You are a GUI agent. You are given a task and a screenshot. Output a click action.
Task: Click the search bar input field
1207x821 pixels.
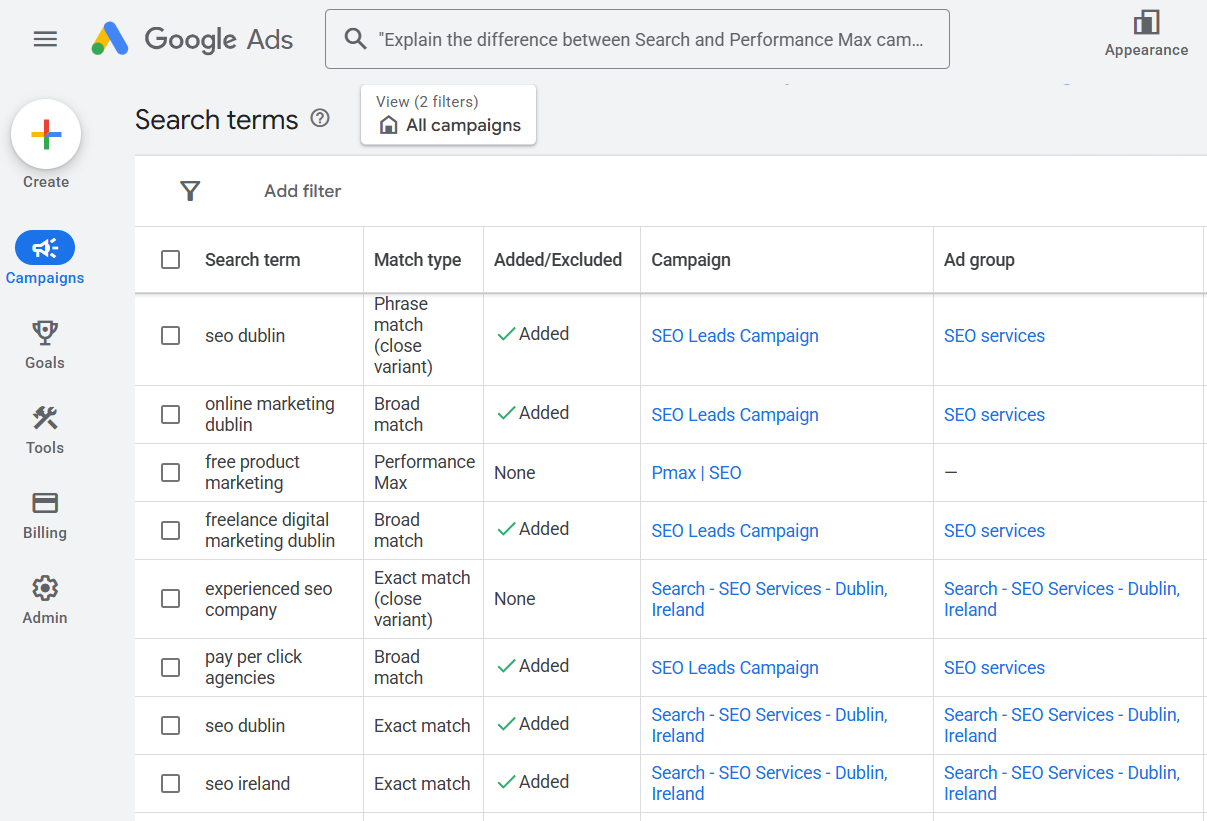point(637,39)
